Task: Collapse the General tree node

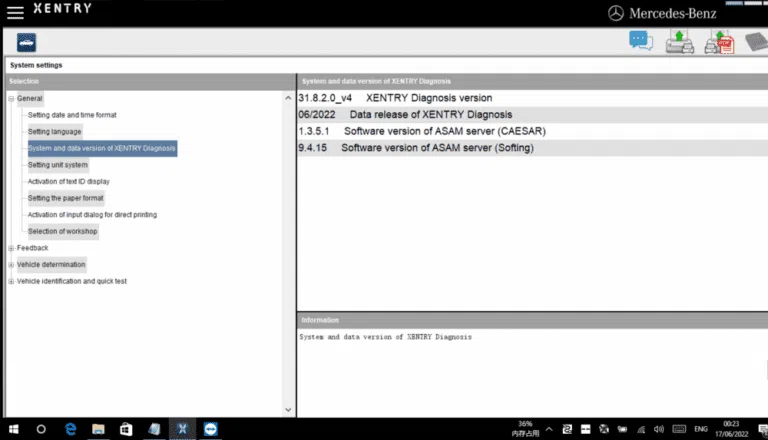Action: click(x=11, y=98)
